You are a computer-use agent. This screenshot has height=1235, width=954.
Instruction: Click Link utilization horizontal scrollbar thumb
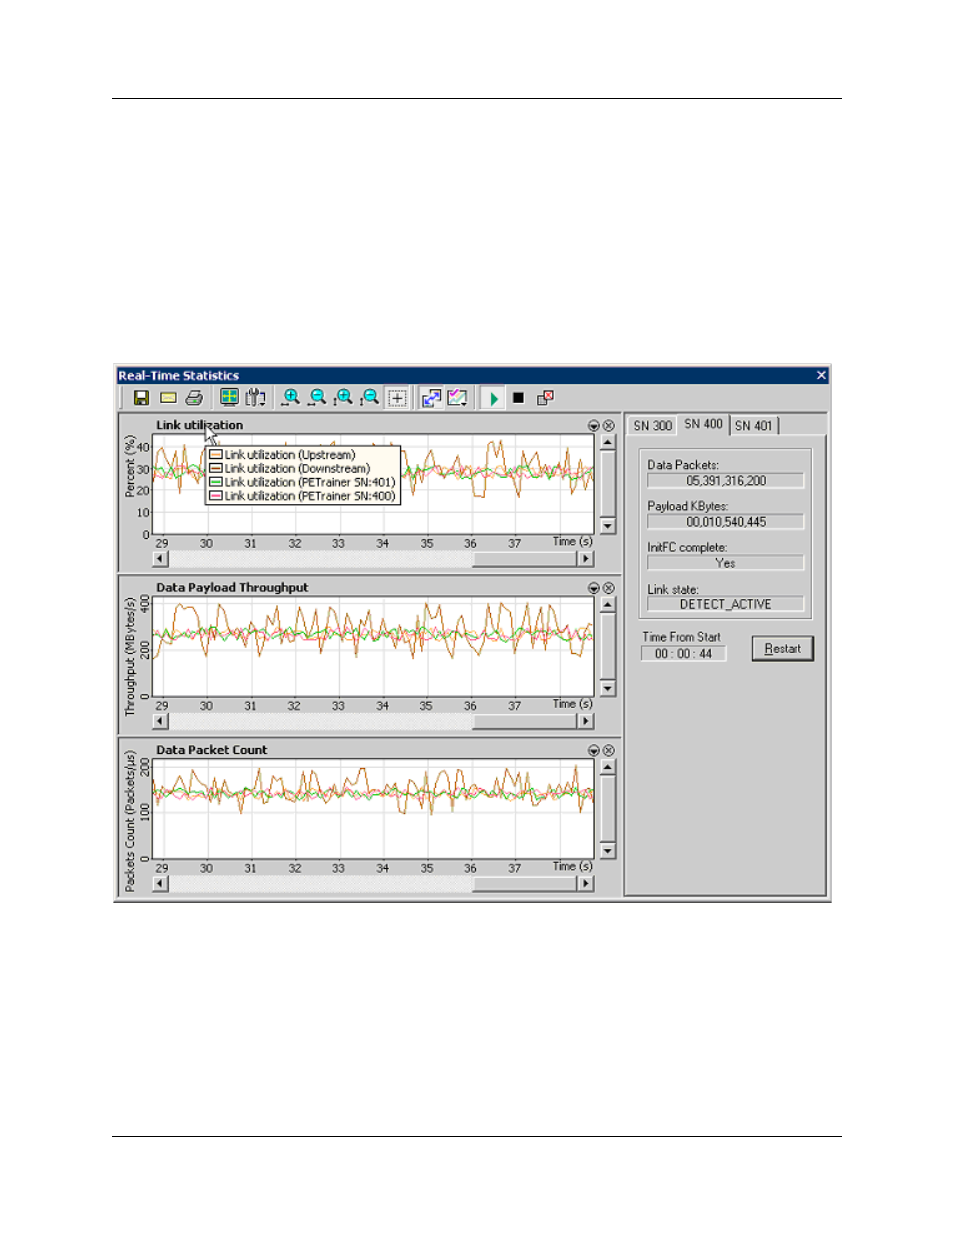[x=525, y=559]
